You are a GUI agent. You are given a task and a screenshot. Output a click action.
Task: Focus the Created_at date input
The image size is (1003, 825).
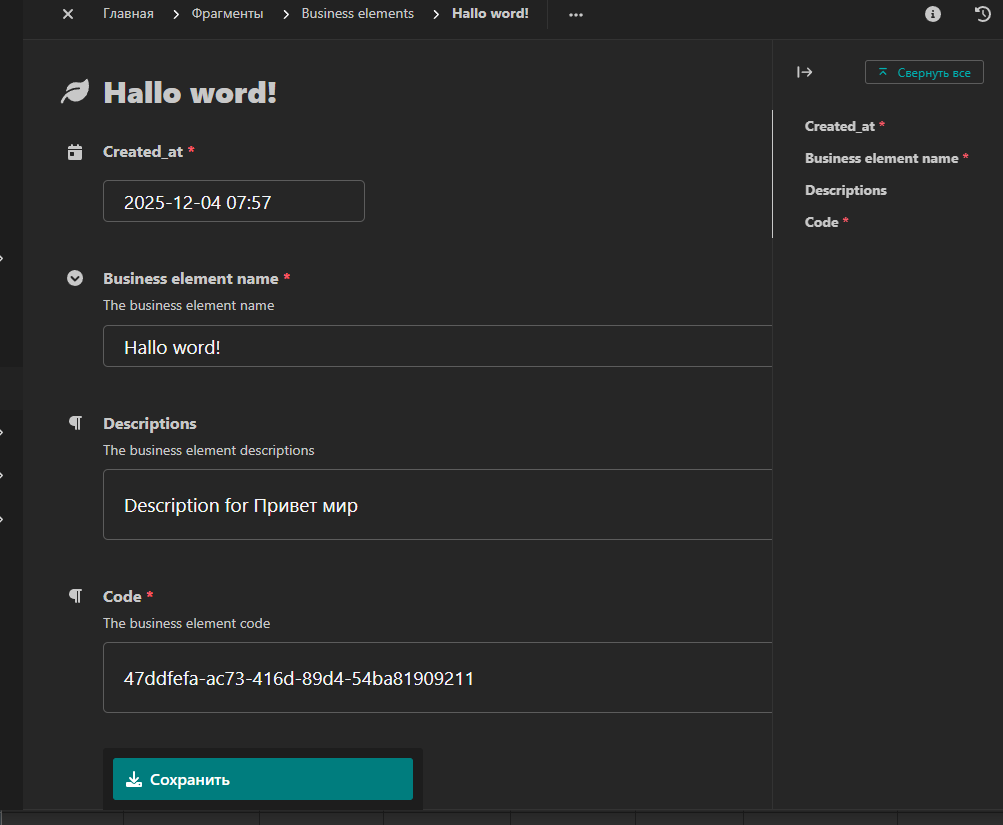pos(233,201)
